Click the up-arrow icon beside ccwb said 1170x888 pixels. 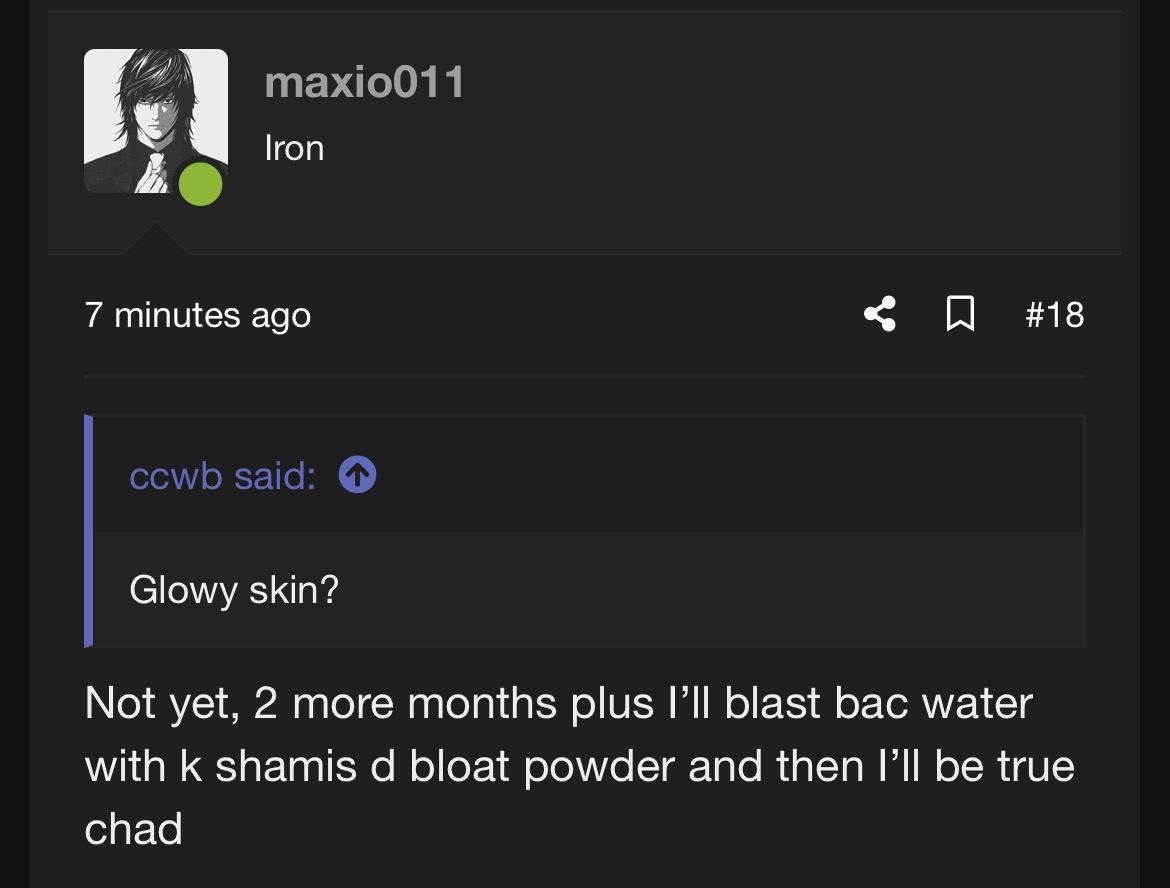tap(357, 476)
